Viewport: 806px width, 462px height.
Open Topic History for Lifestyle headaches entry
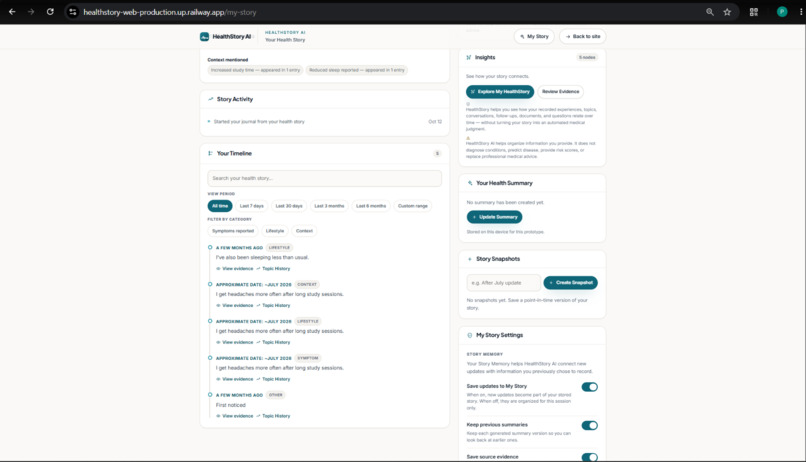273,342
